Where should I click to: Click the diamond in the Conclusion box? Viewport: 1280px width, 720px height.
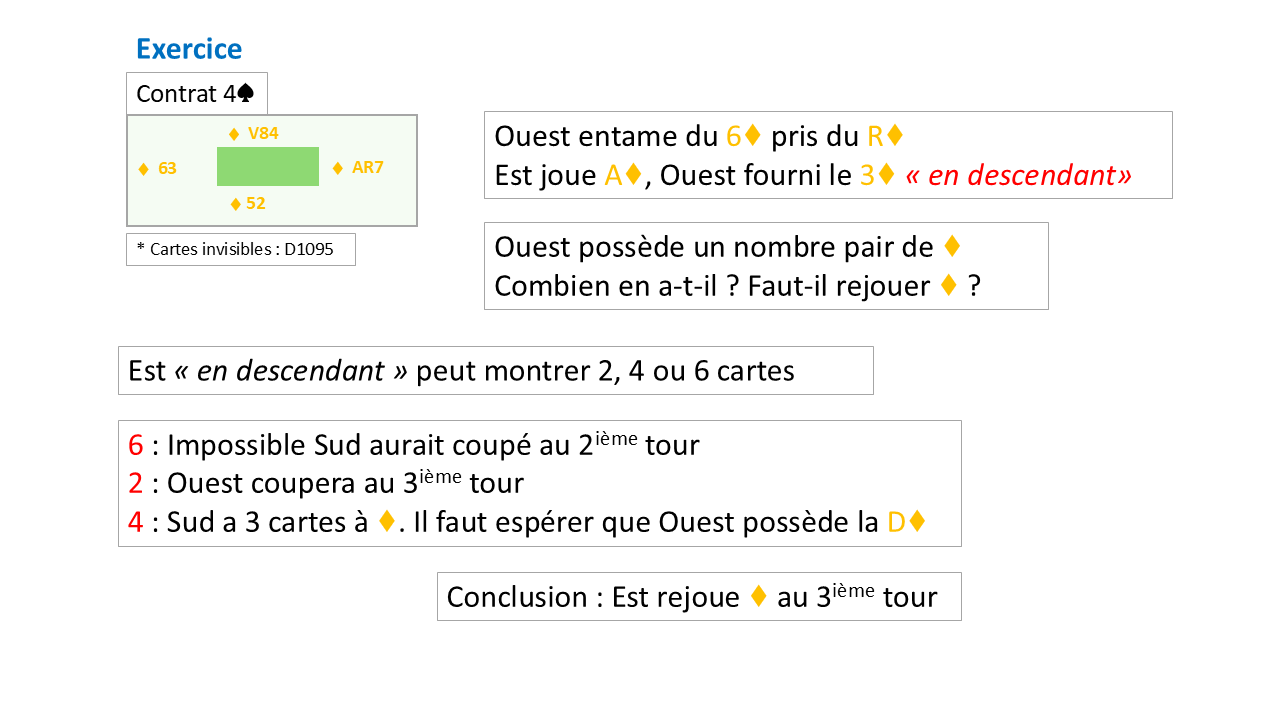[758, 597]
